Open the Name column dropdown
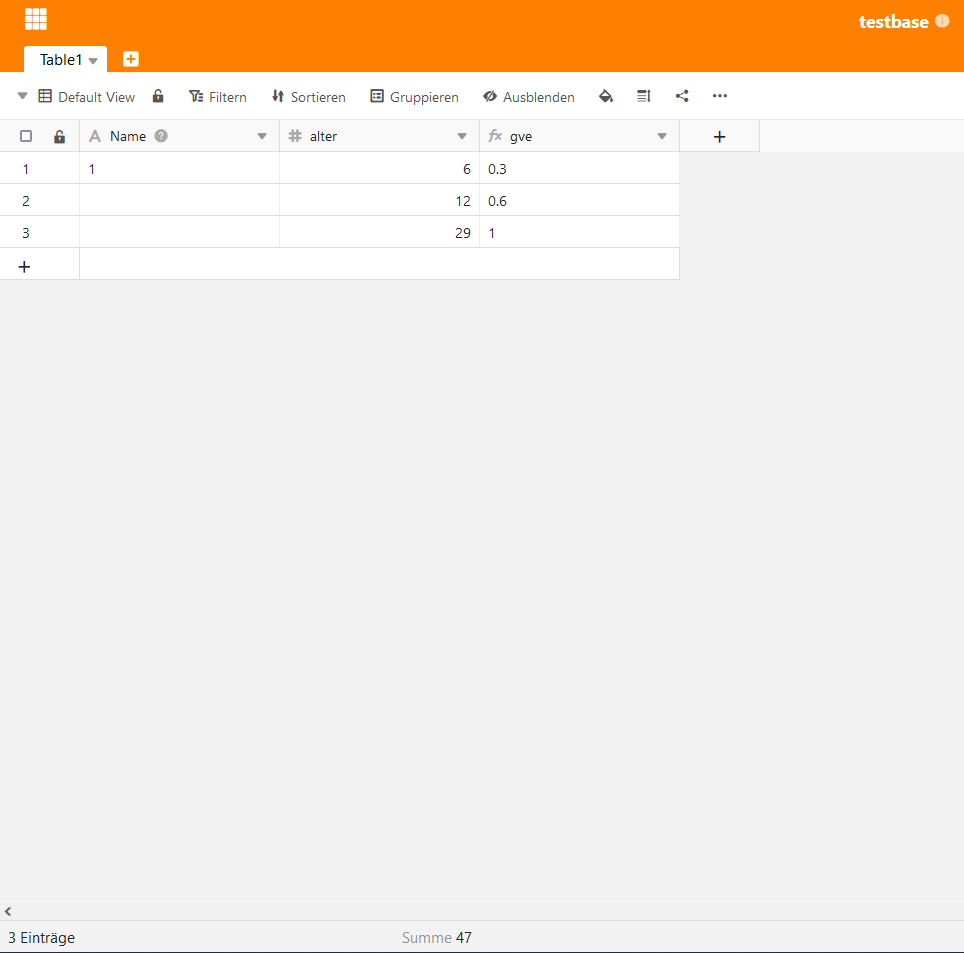The image size is (964, 953). tap(262, 137)
